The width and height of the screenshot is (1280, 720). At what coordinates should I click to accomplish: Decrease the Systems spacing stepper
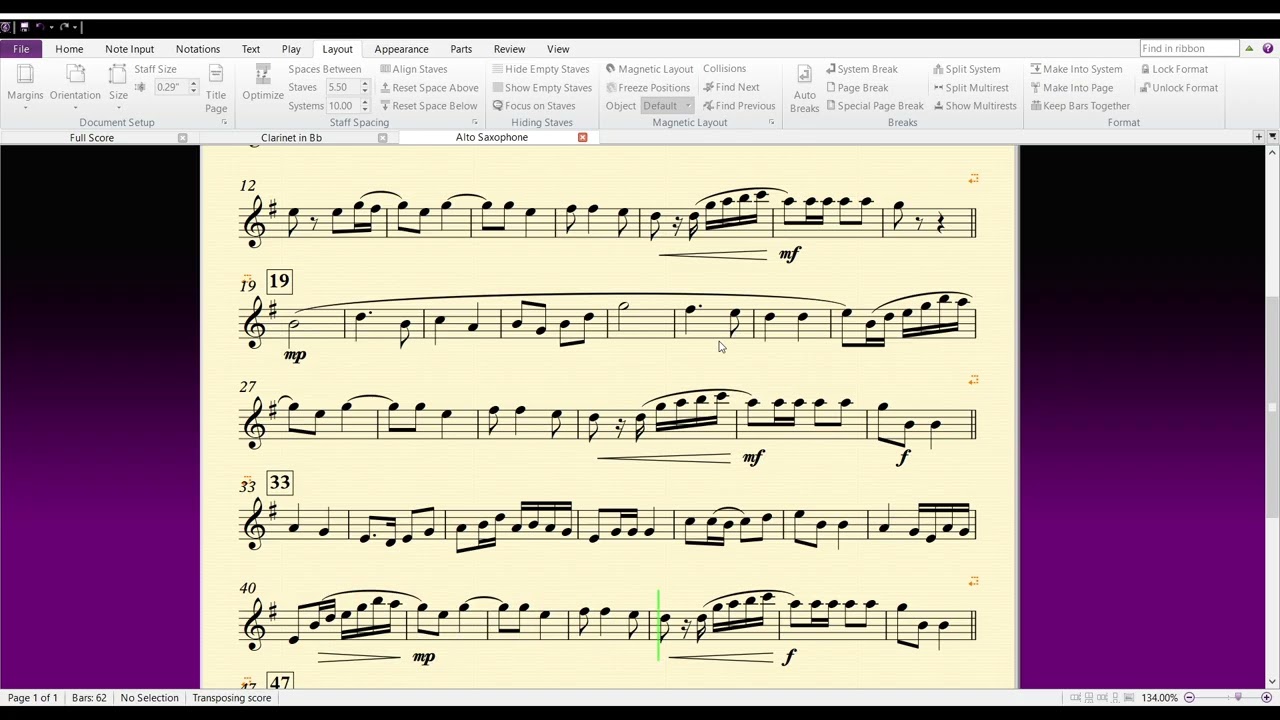click(364, 109)
